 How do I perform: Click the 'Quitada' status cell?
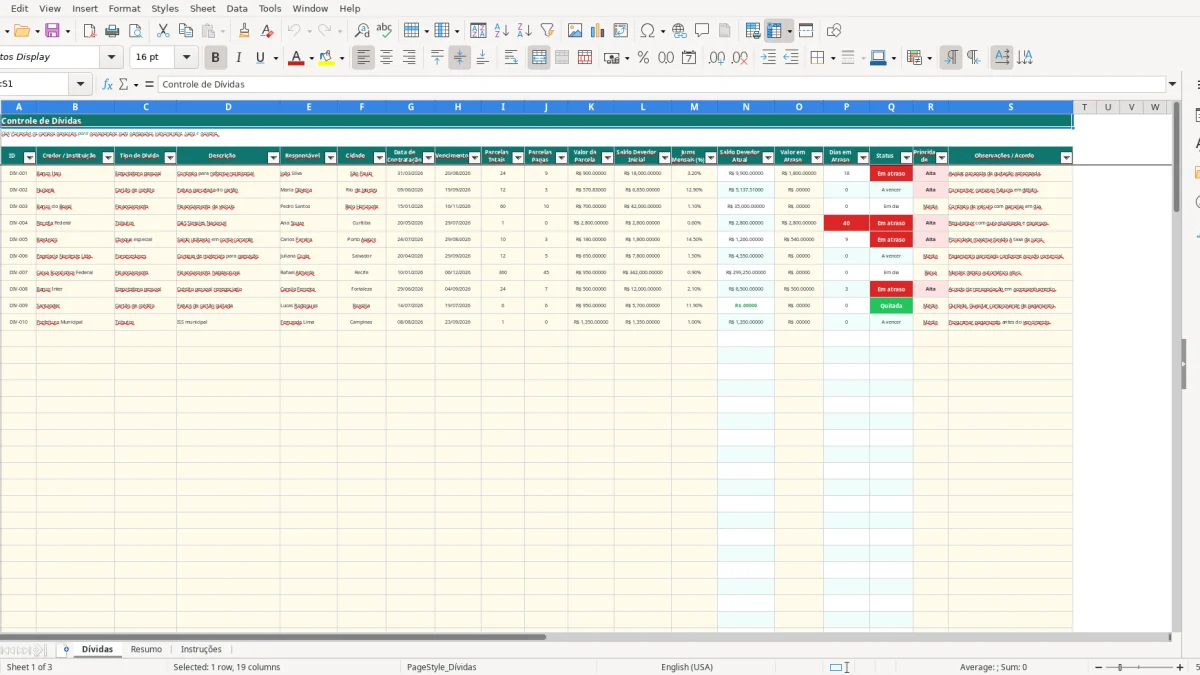tap(891, 306)
